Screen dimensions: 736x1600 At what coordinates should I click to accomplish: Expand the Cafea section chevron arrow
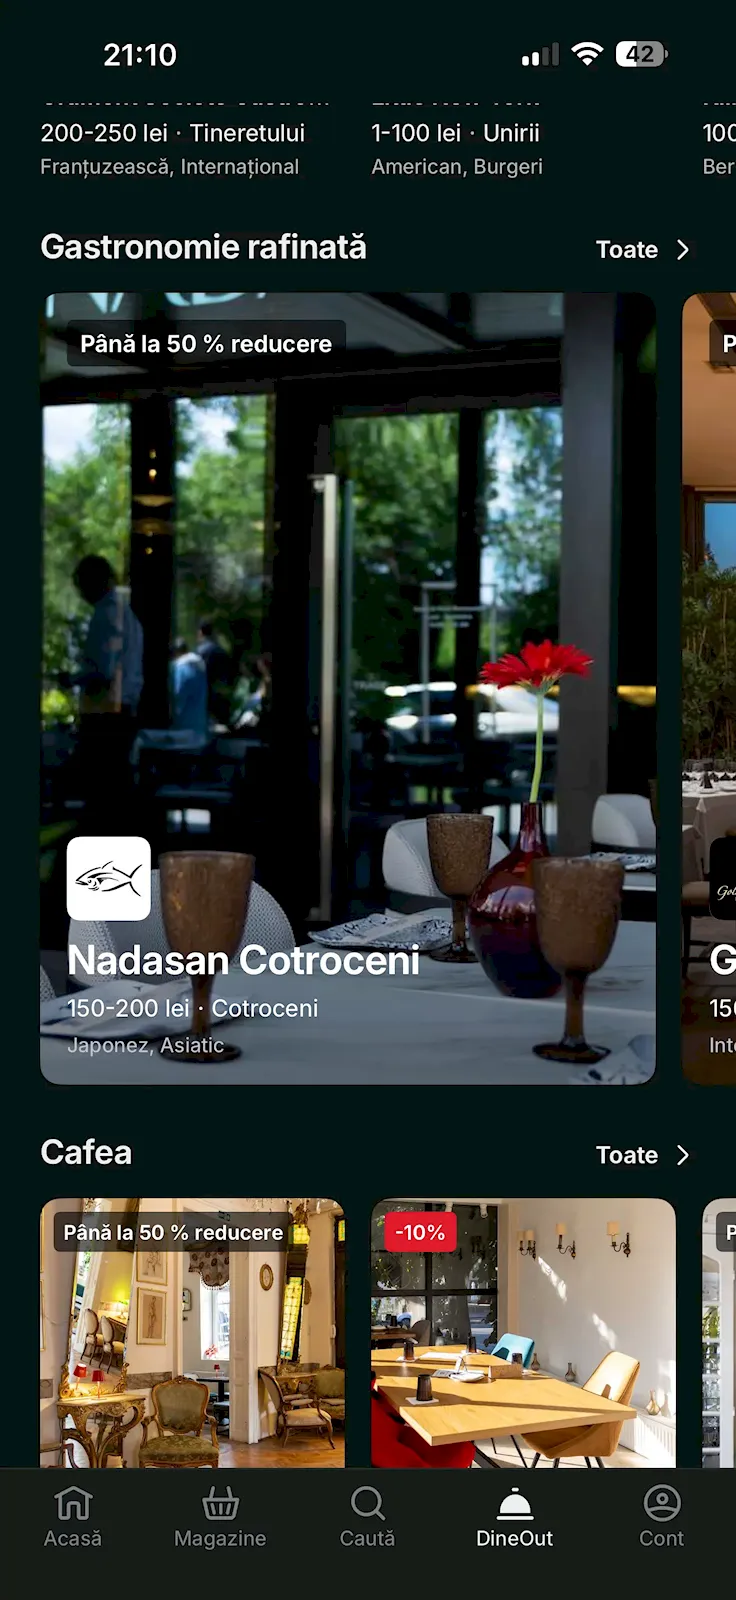(683, 1155)
